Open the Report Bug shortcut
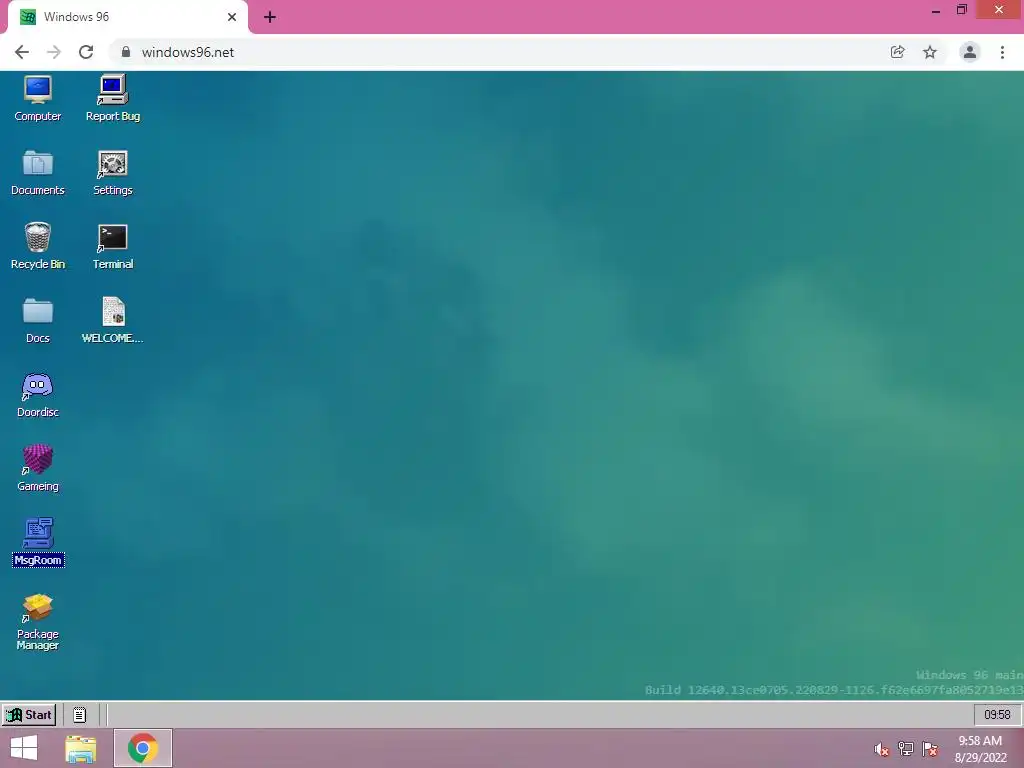 112,98
